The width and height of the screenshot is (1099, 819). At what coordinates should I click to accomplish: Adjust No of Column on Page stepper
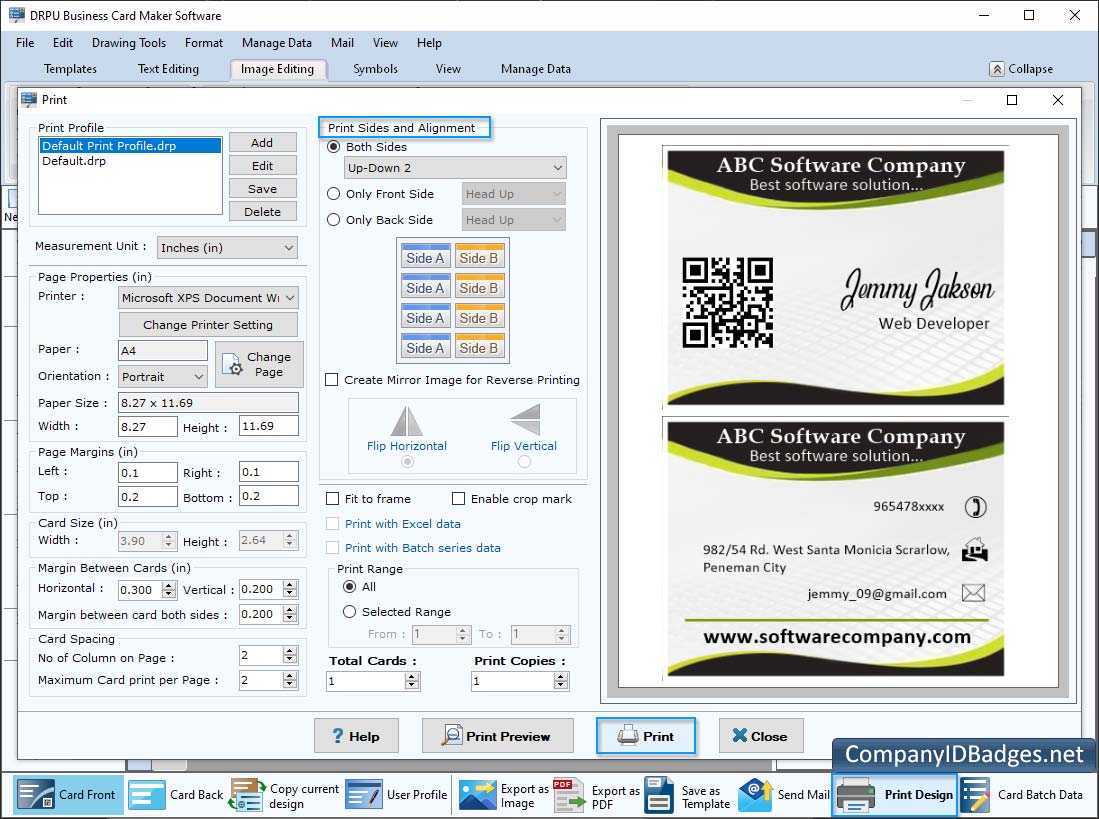(x=290, y=655)
